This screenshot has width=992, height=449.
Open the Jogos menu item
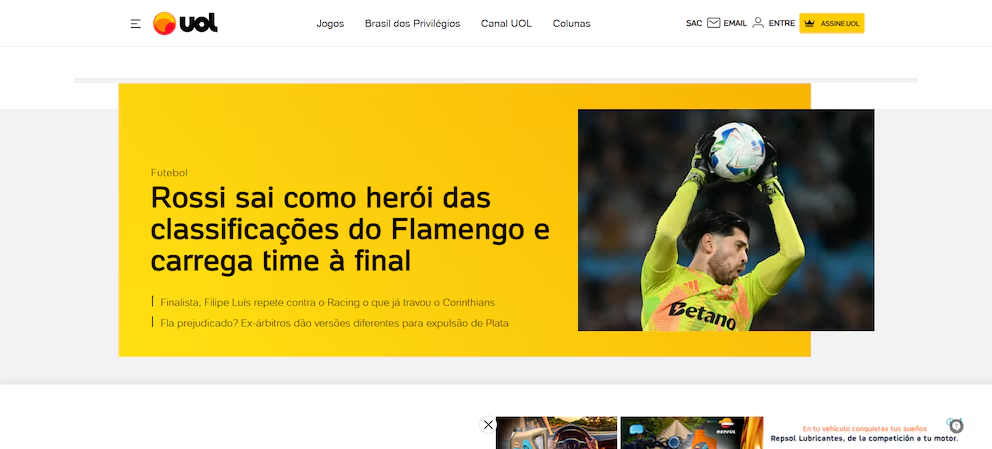330,23
